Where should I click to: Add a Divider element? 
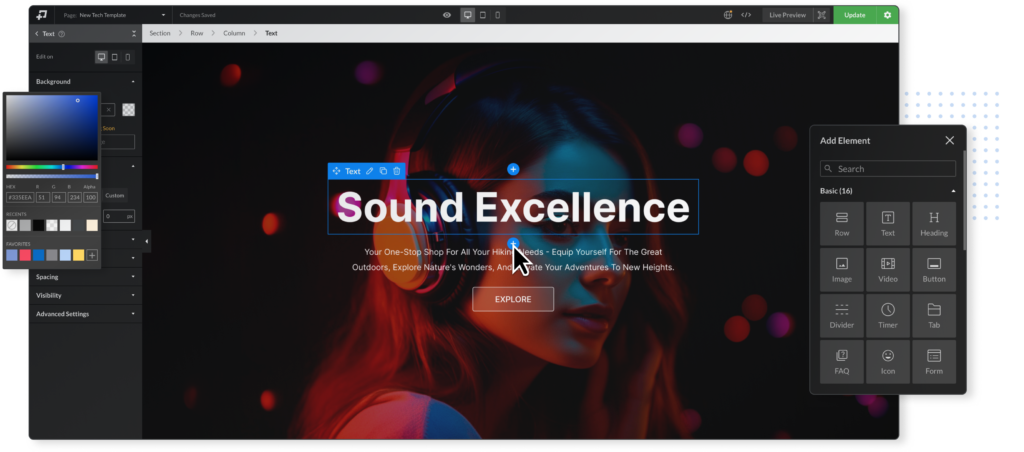click(x=842, y=315)
